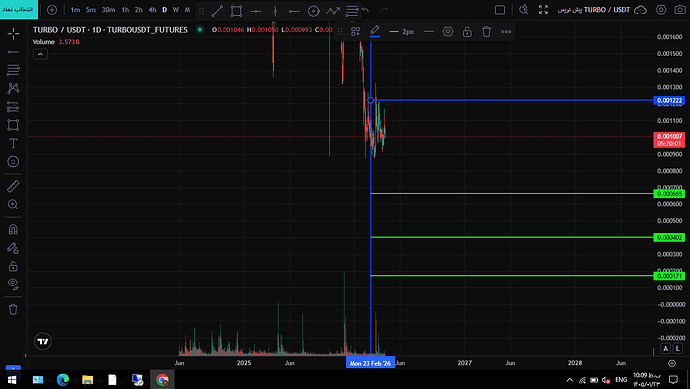Viewport: 690px width, 389px height.
Task: Pick circle tool from favorites toolbar
Action: pos(313,11)
